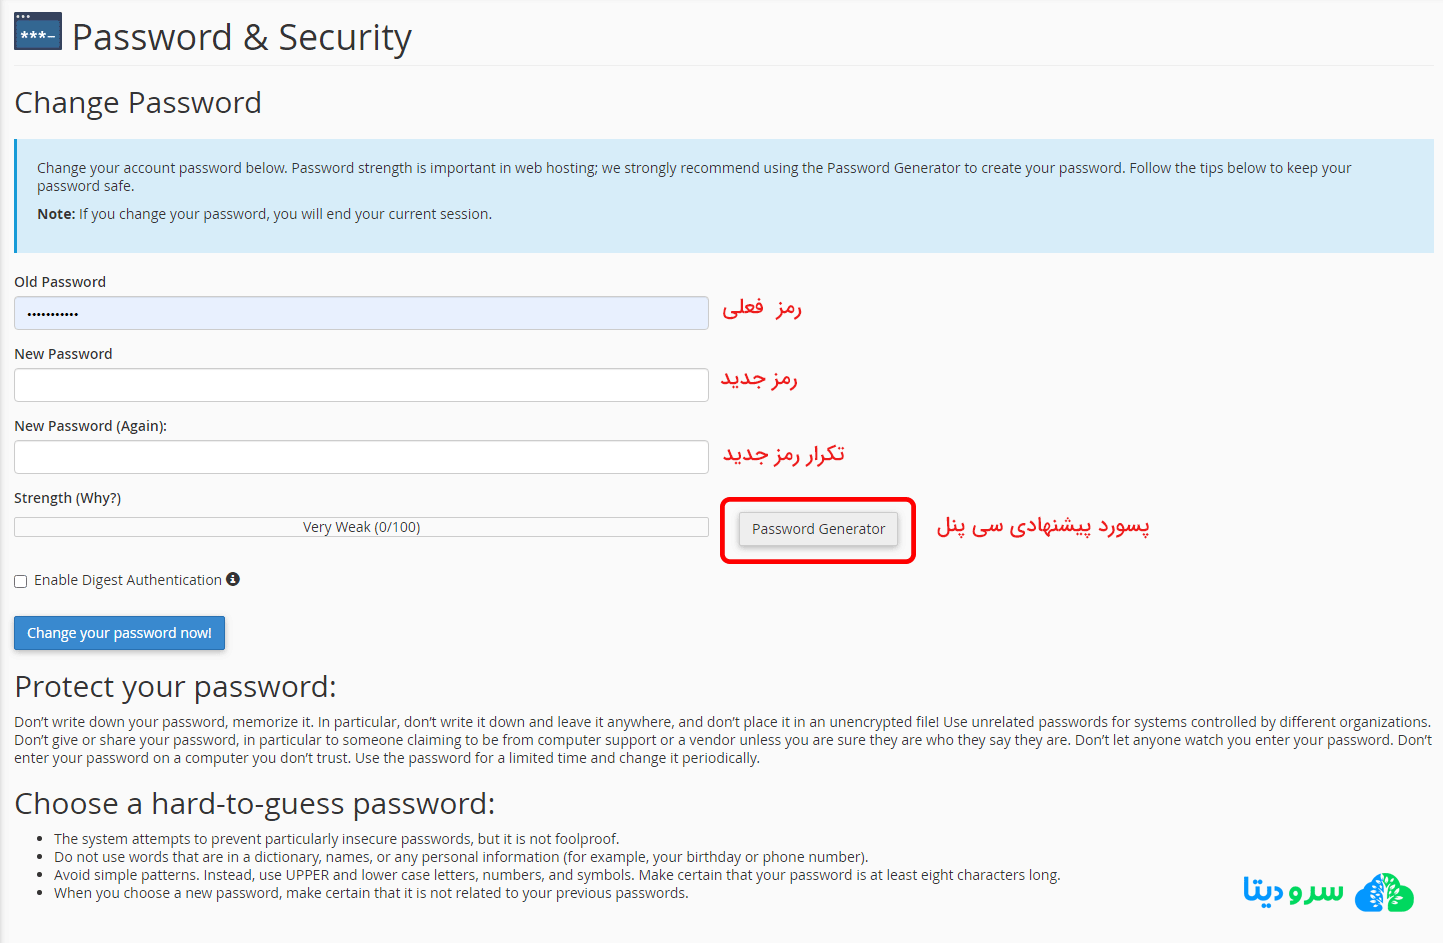The width and height of the screenshot is (1443, 943).
Task: Click the green and blue cloud logo
Action: (x=1384, y=892)
